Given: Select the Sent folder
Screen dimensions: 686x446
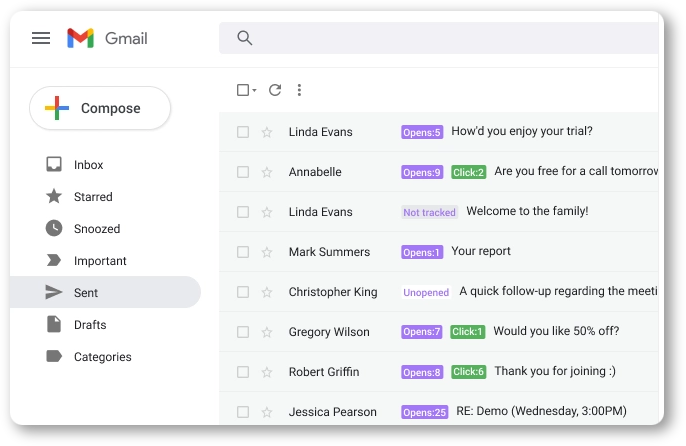Looking at the screenshot, I should click(105, 292).
